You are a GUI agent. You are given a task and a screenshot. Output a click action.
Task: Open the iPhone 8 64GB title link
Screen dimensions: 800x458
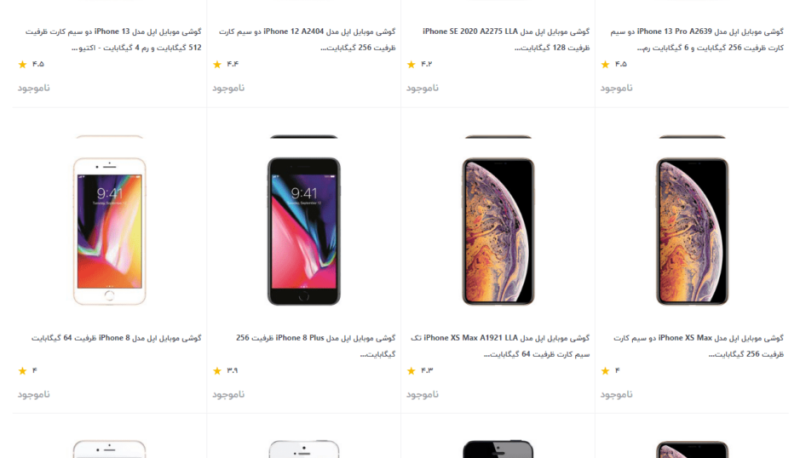(116, 338)
